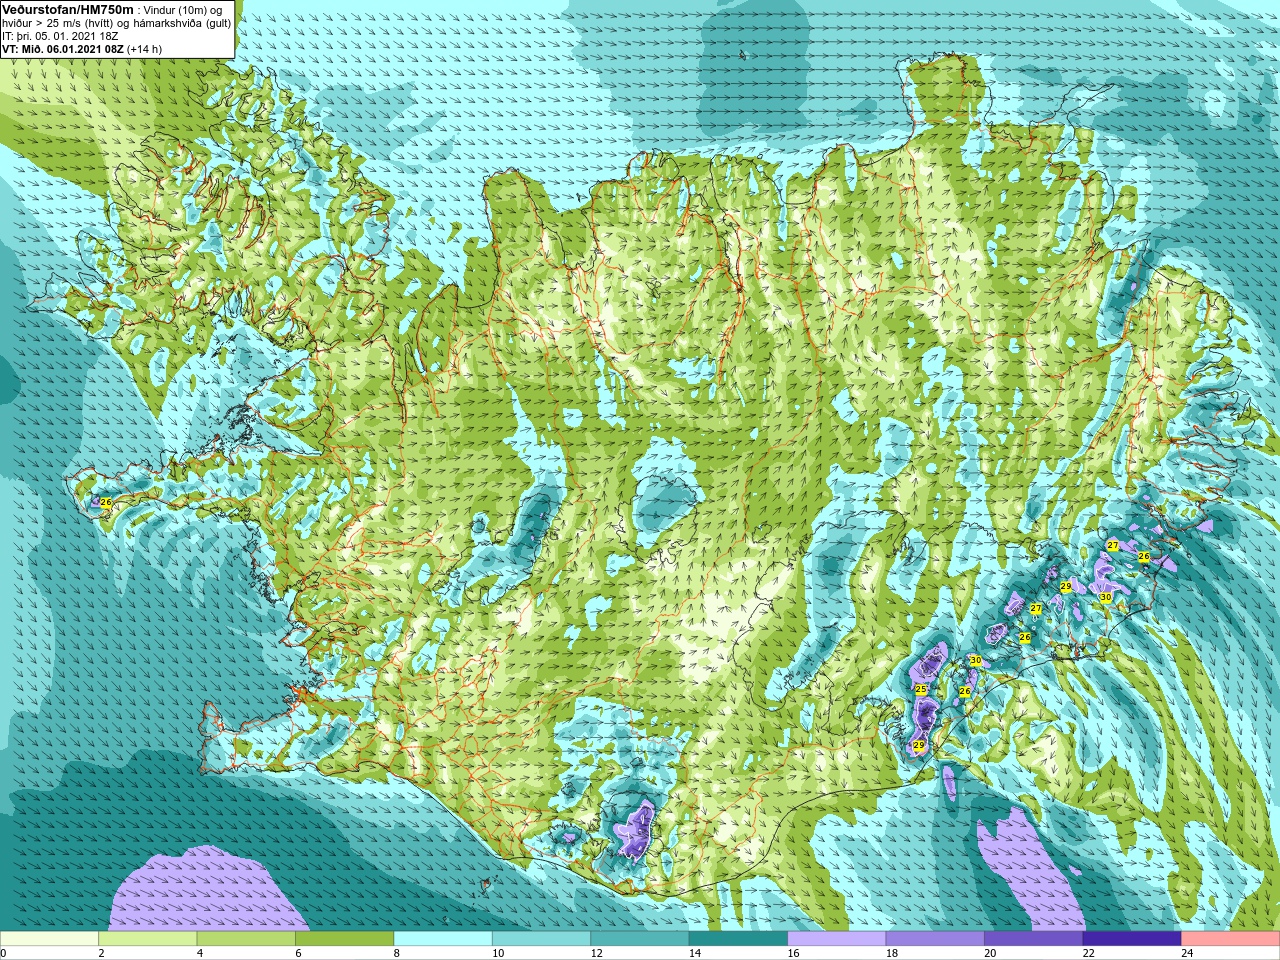Select the 16–18 m/s light purple legend swatch

pyautogui.click(x=837, y=939)
